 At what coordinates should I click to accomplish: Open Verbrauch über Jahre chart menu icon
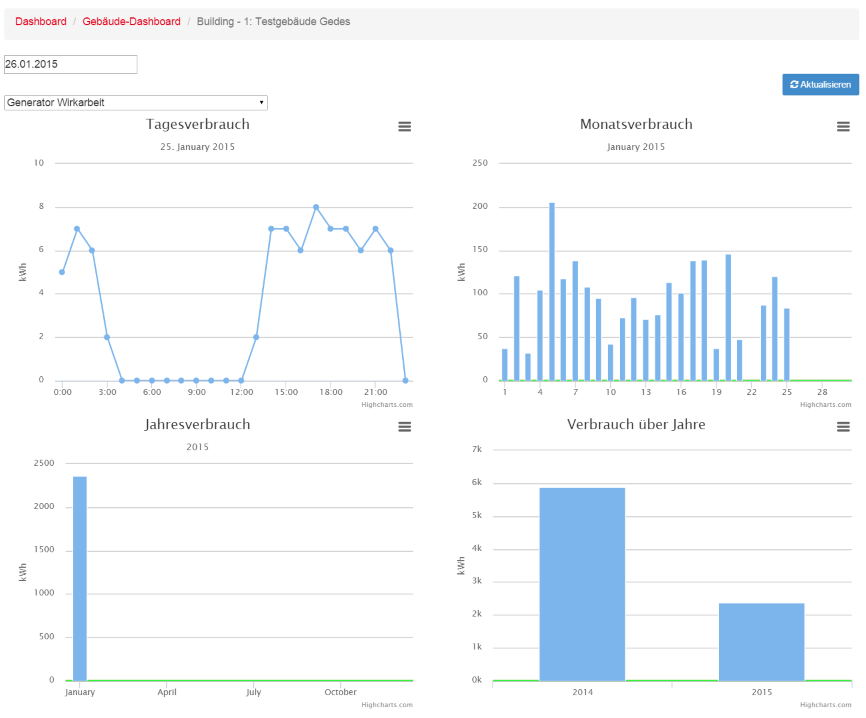point(843,427)
